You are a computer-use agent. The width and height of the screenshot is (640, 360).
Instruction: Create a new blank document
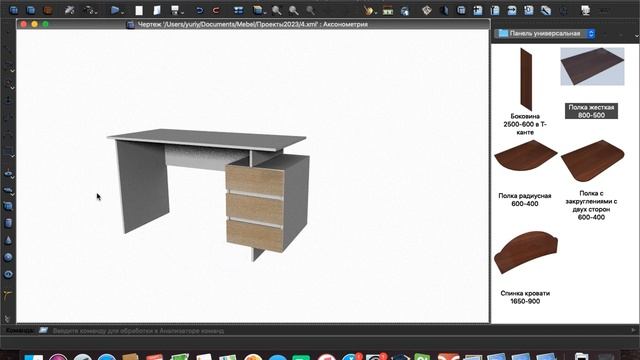pos(139,10)
